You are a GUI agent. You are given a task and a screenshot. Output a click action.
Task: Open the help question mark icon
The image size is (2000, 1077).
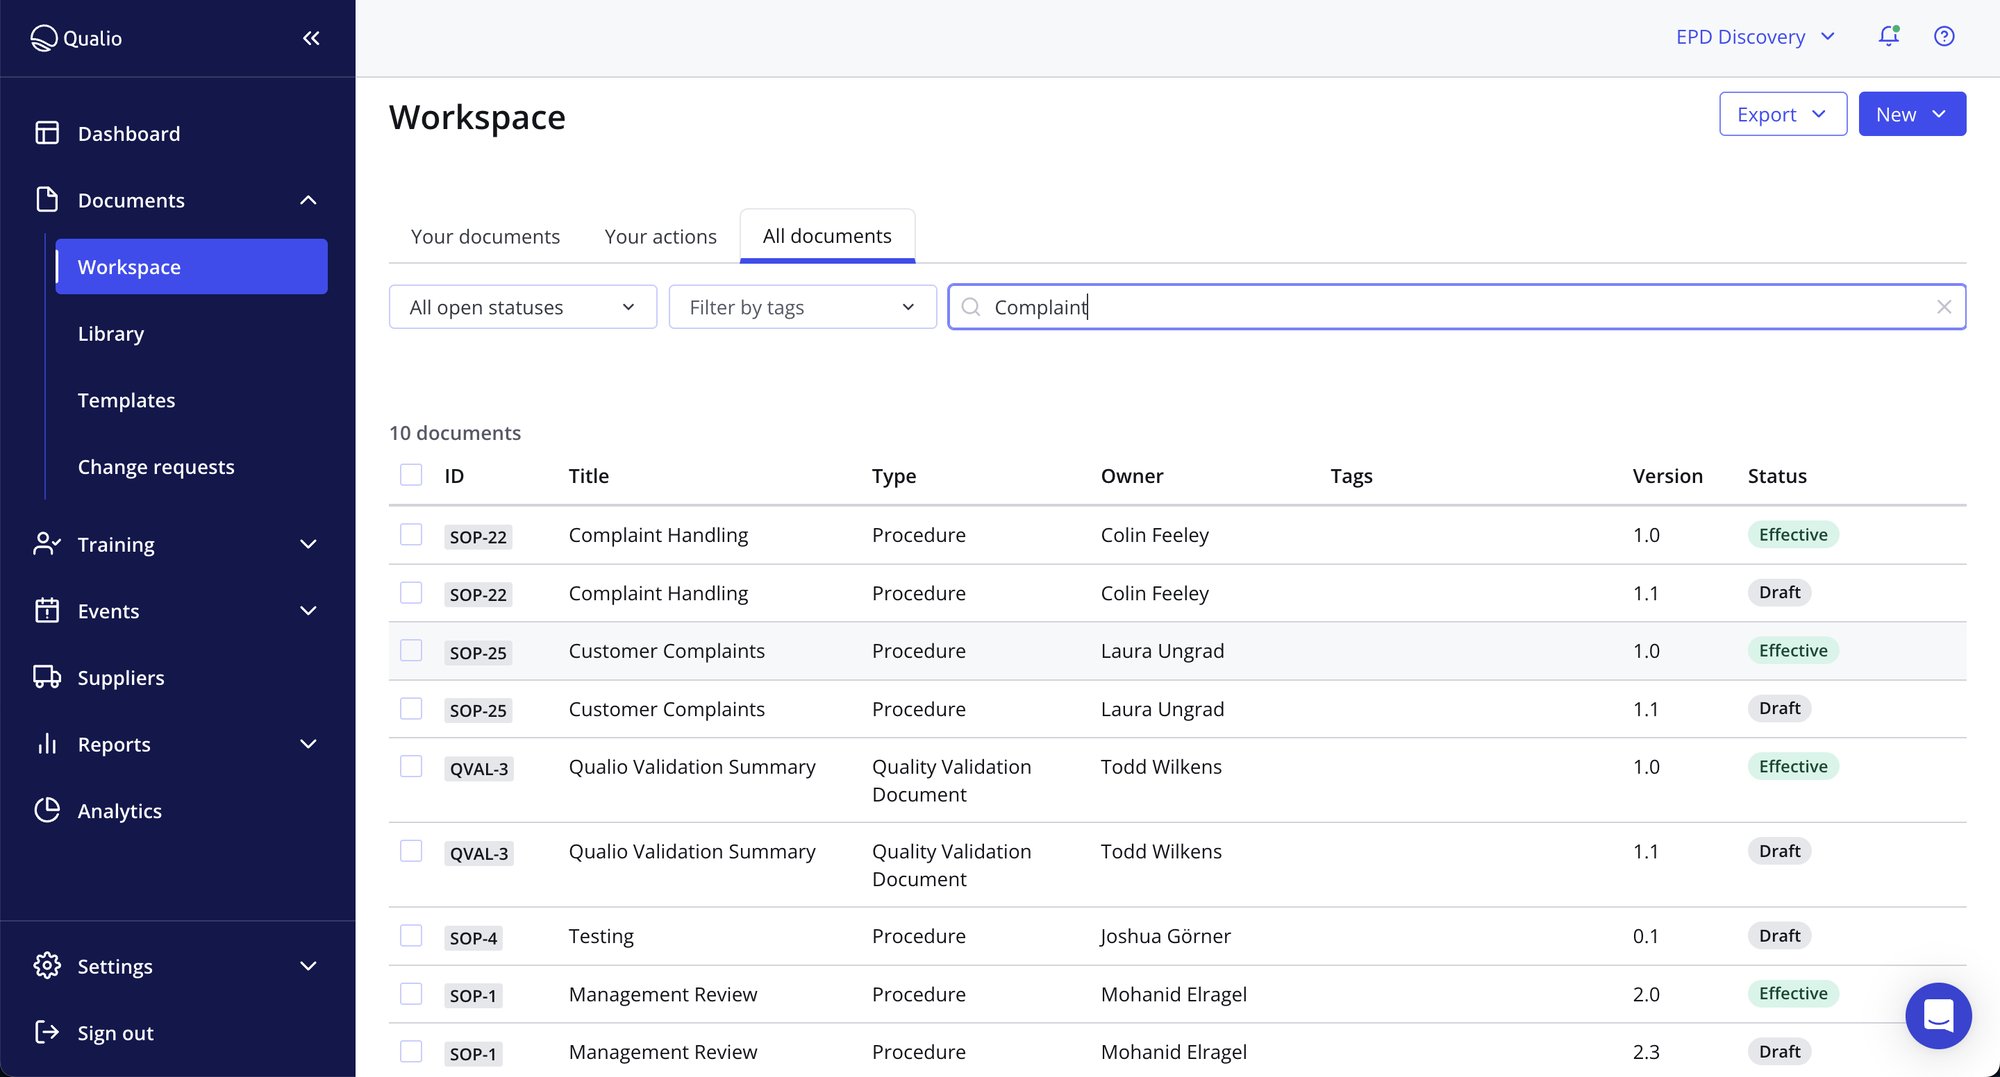pos(1944,36)
